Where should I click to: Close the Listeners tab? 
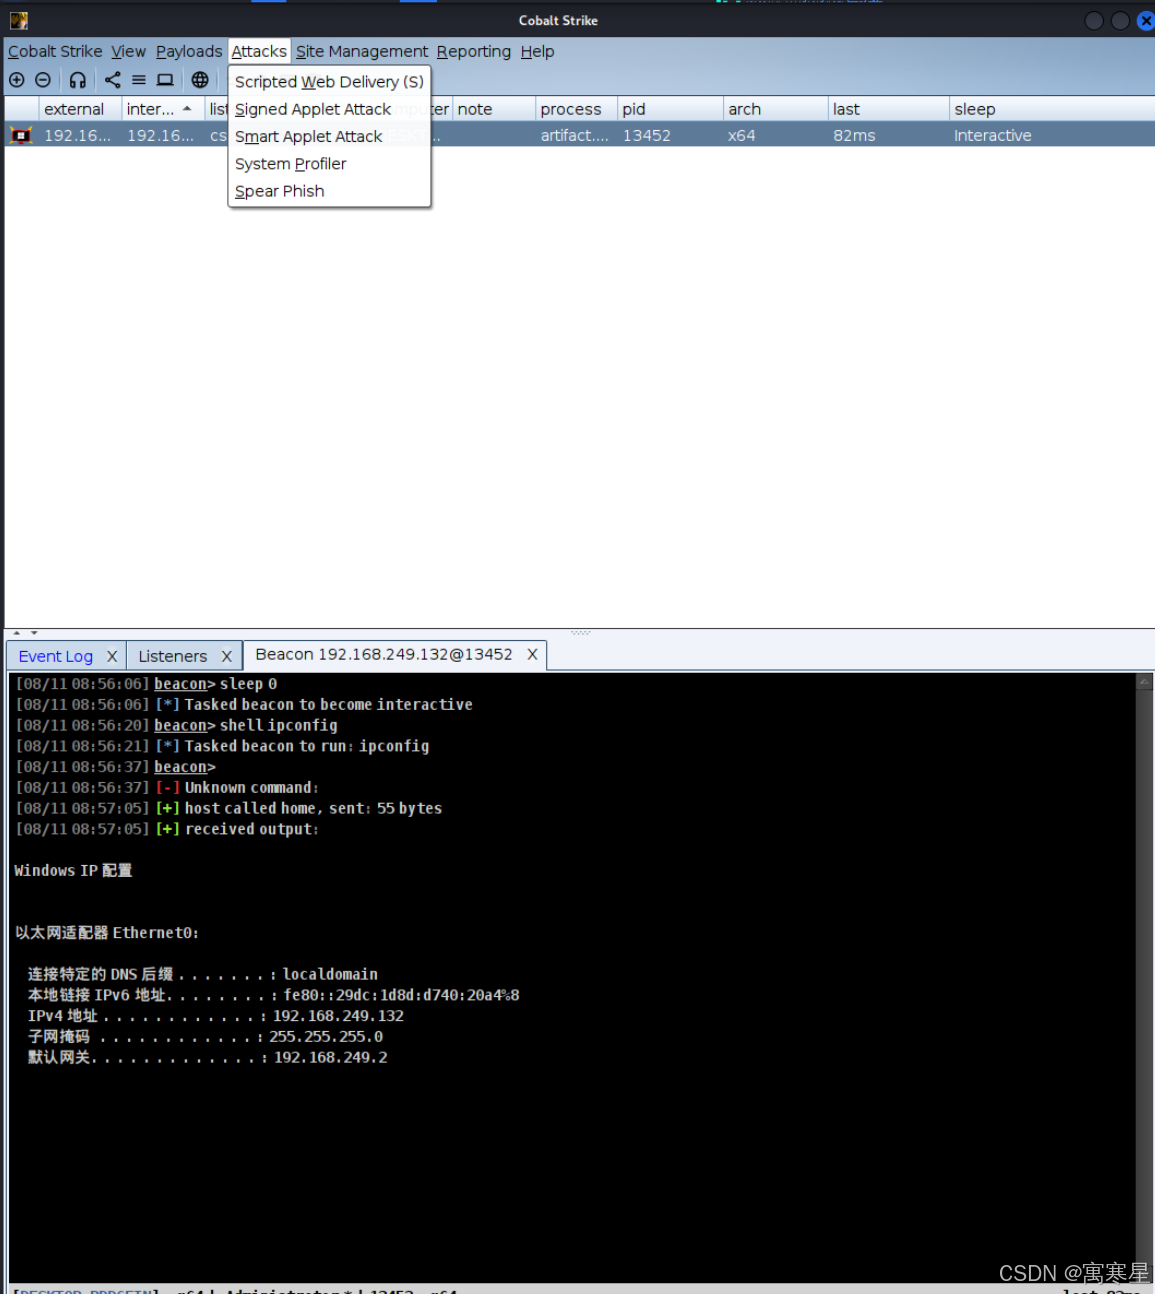coord(227,656)
